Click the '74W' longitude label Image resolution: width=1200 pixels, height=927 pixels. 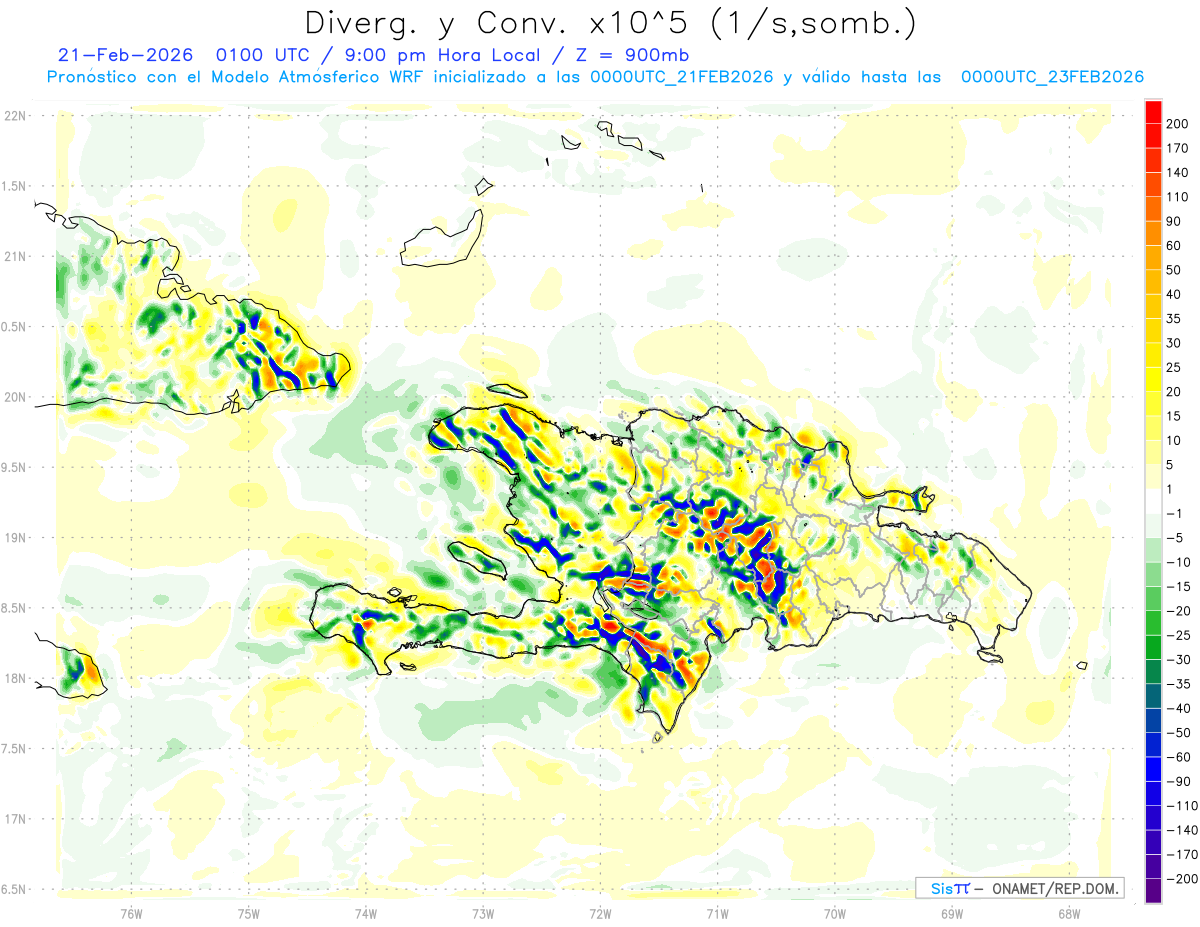(366, 913)
